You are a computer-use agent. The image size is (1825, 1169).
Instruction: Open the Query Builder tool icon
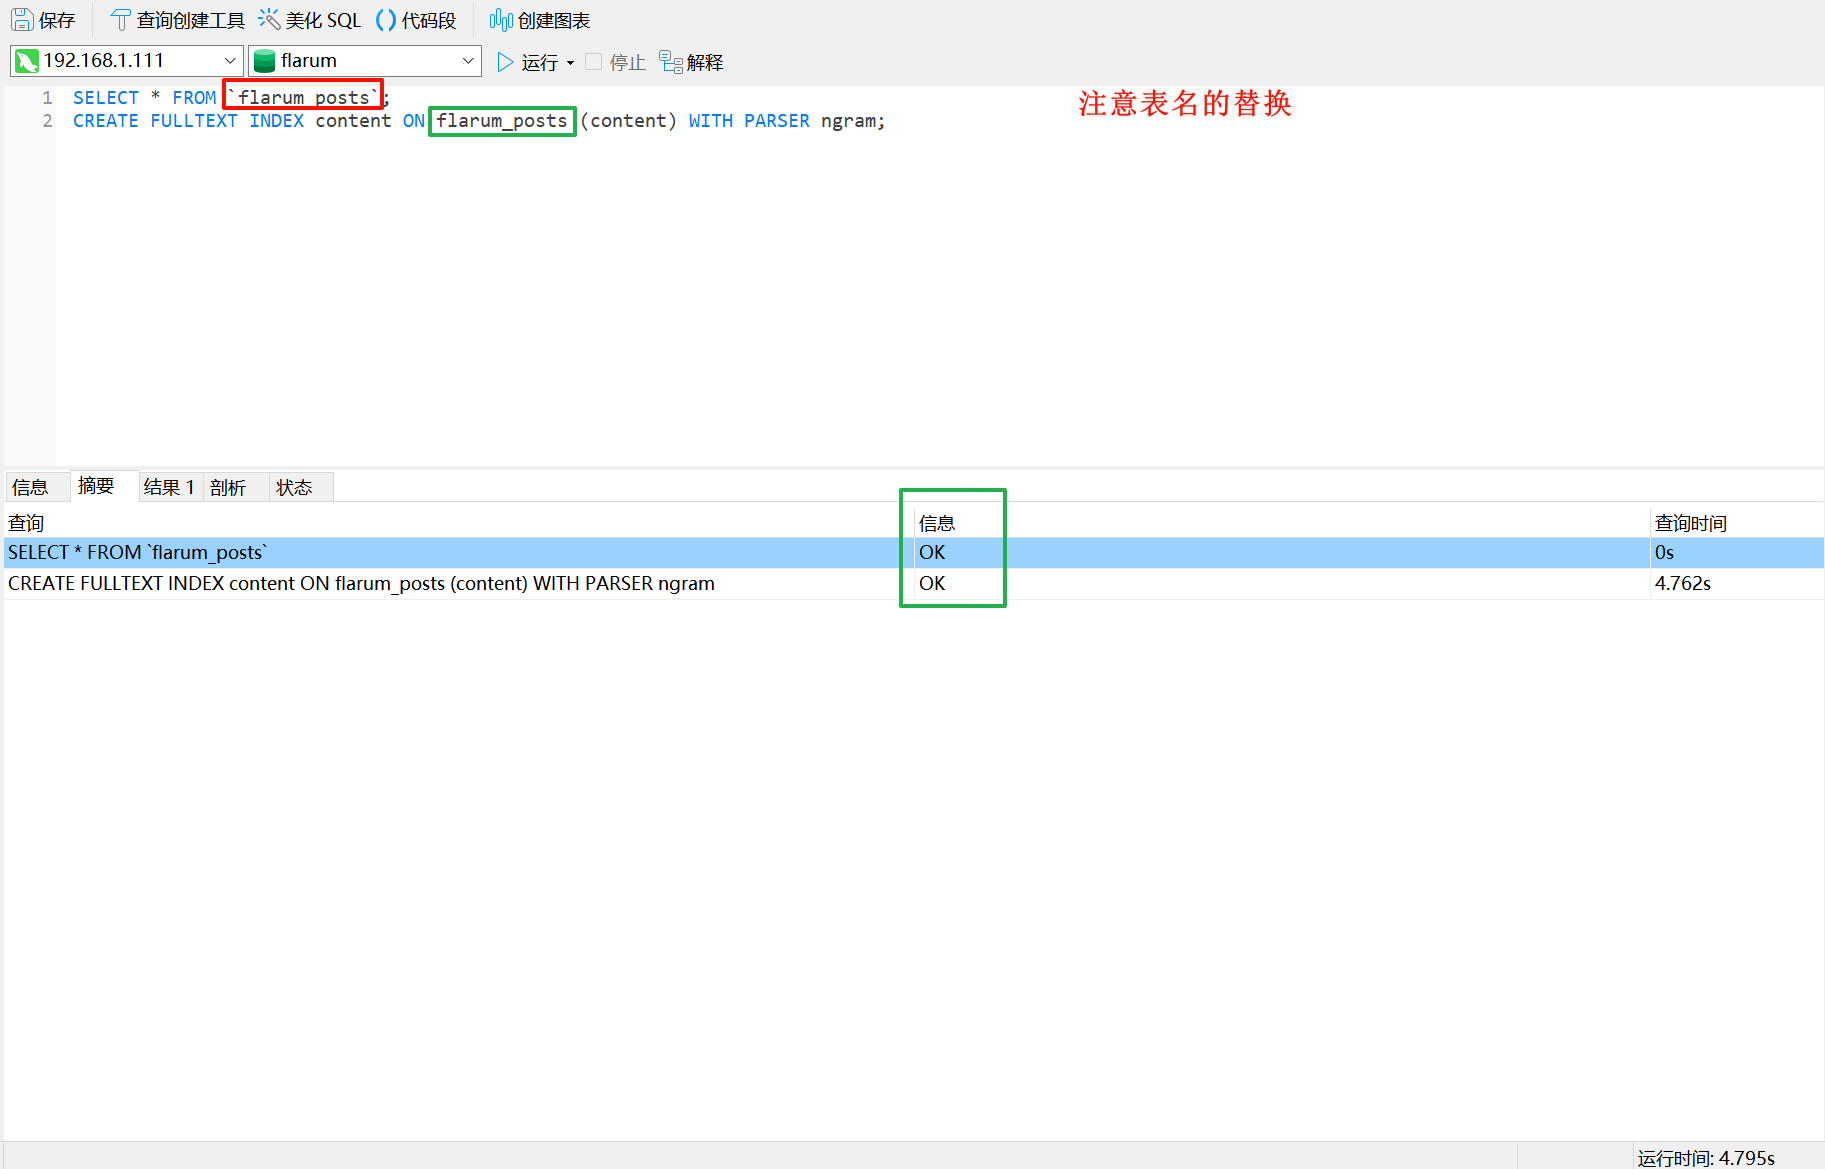[120, 20]
